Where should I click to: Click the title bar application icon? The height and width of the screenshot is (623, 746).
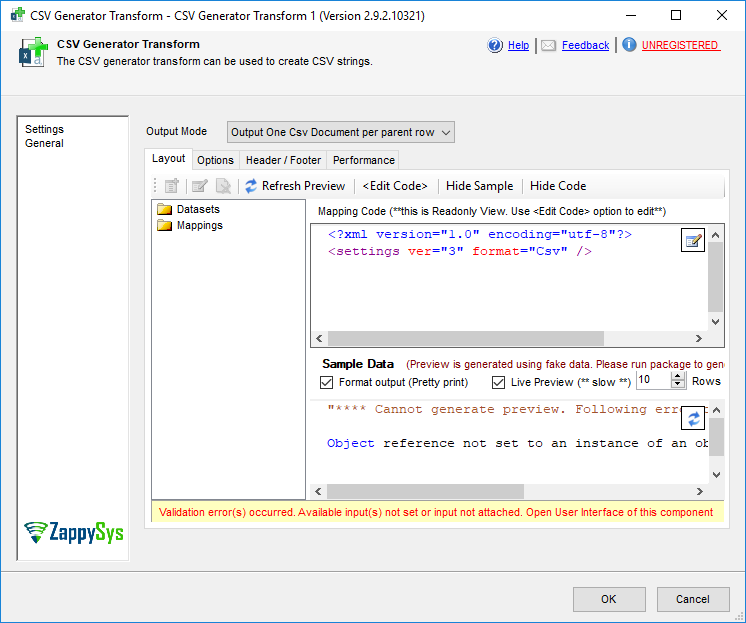click(x=18, y=15)
